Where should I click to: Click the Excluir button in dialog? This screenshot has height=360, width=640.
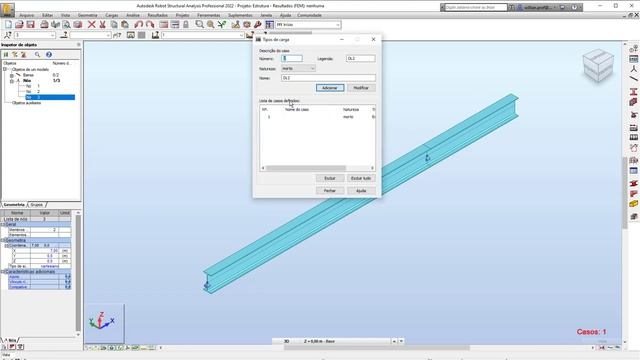coord(330,178)
